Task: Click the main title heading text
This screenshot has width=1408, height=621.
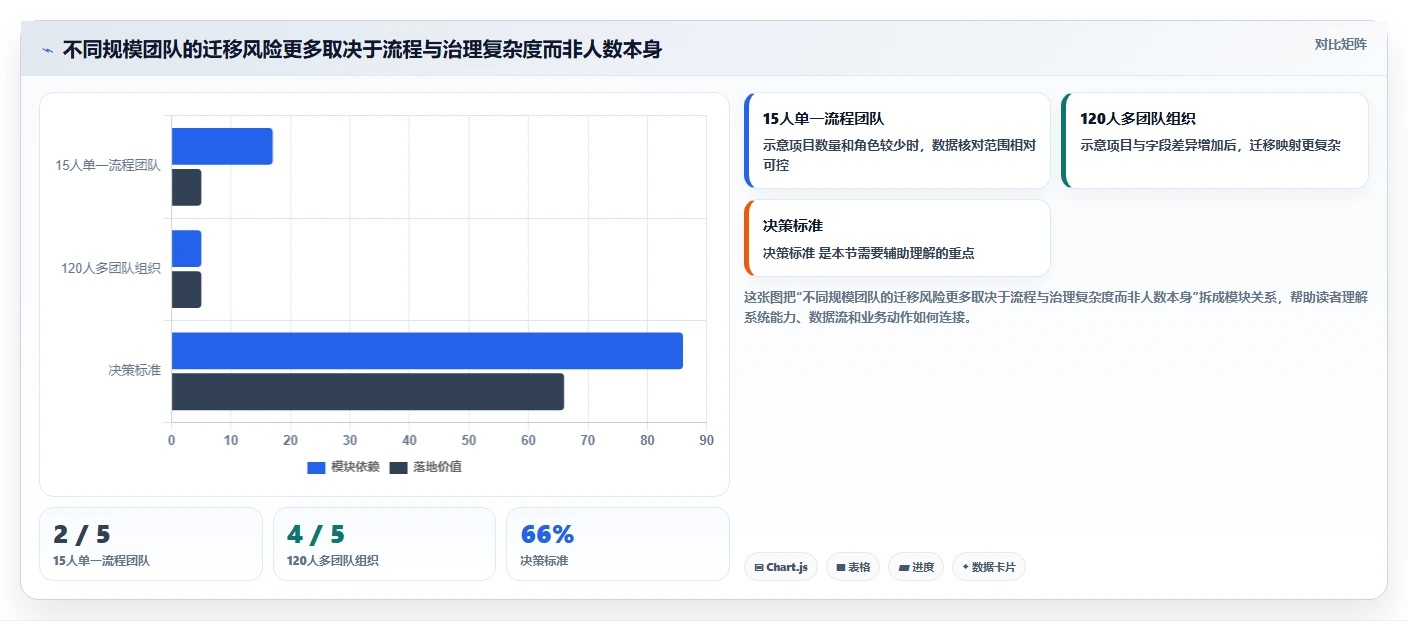Action: tap(362, 49)
